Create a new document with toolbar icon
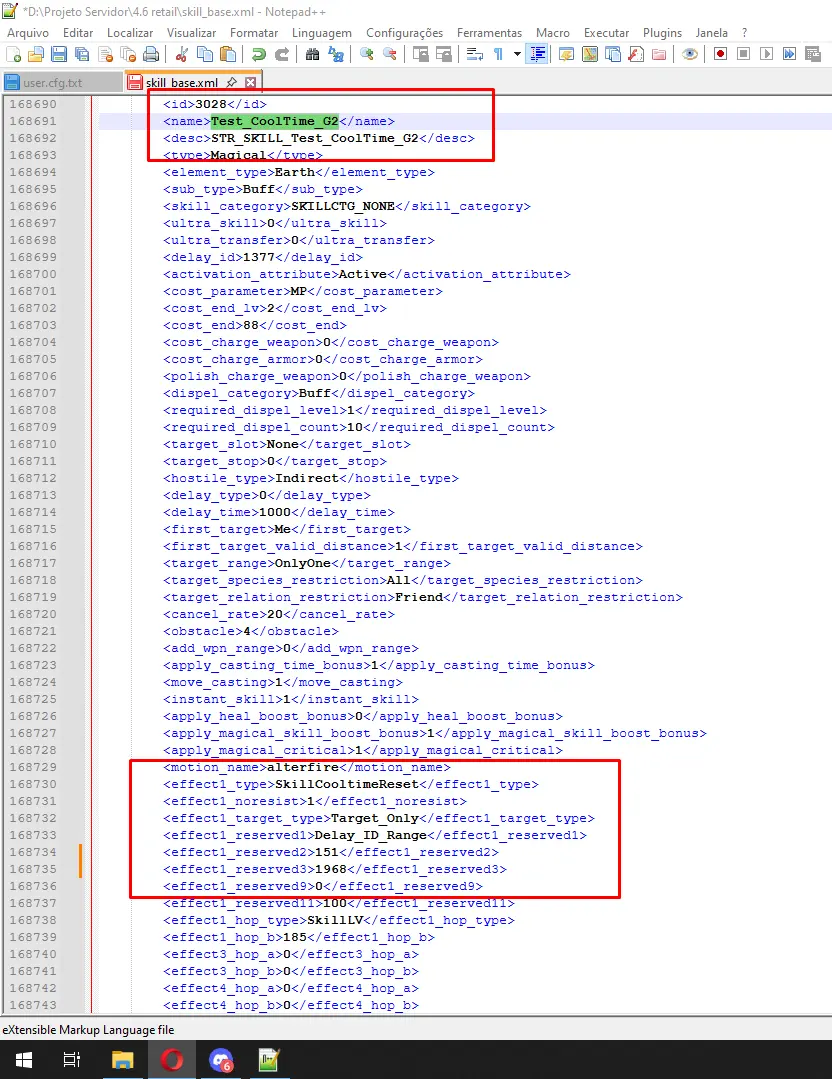The height and width of the screenshot is (1079, 832). (x=13, y=54)
